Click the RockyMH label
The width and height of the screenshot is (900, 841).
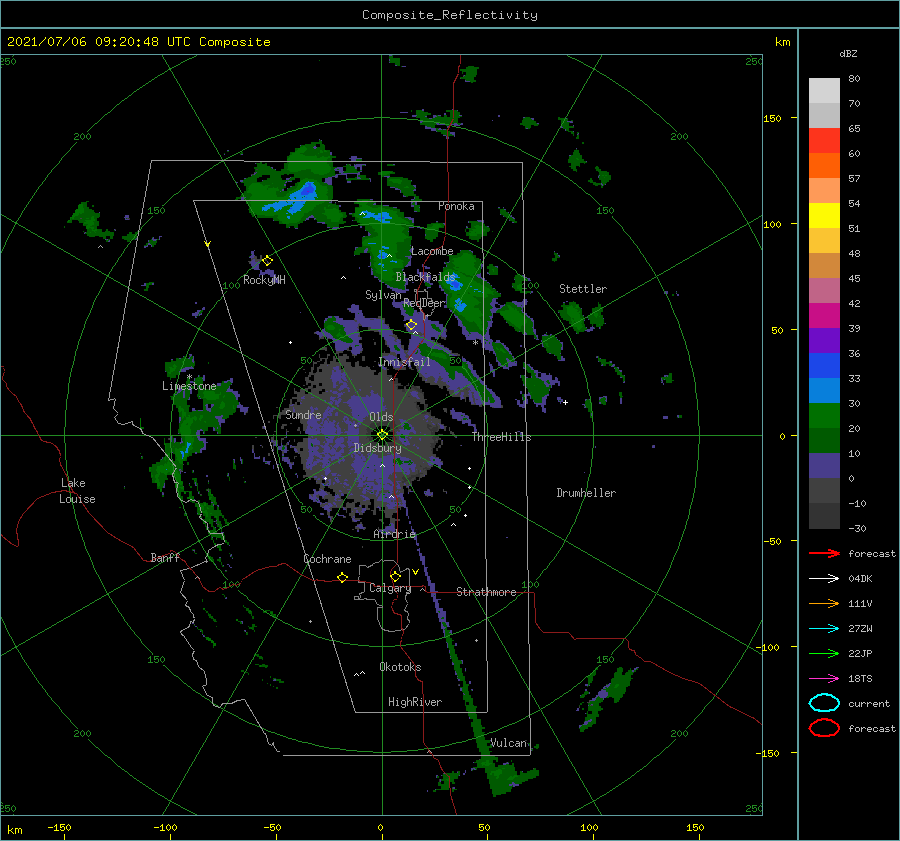pos(264,280)
